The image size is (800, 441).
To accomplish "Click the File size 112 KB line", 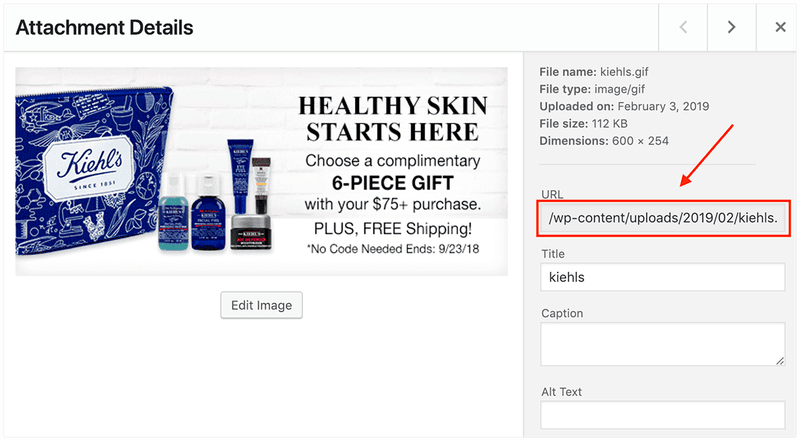I will pos(584,124).
